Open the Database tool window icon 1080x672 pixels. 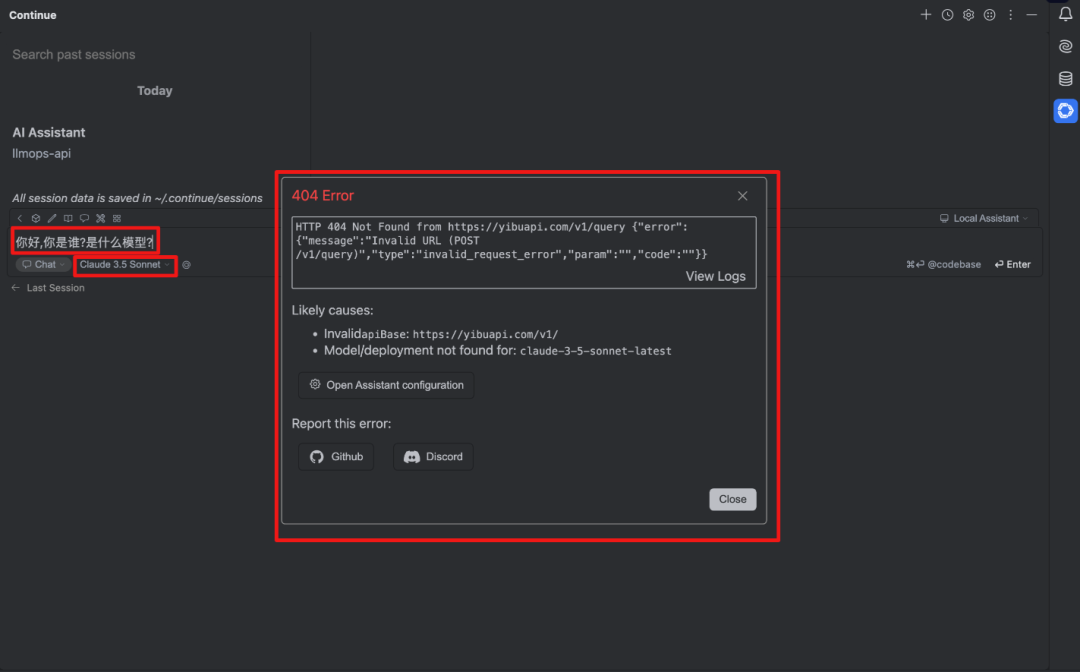(x=1065, y=78)
